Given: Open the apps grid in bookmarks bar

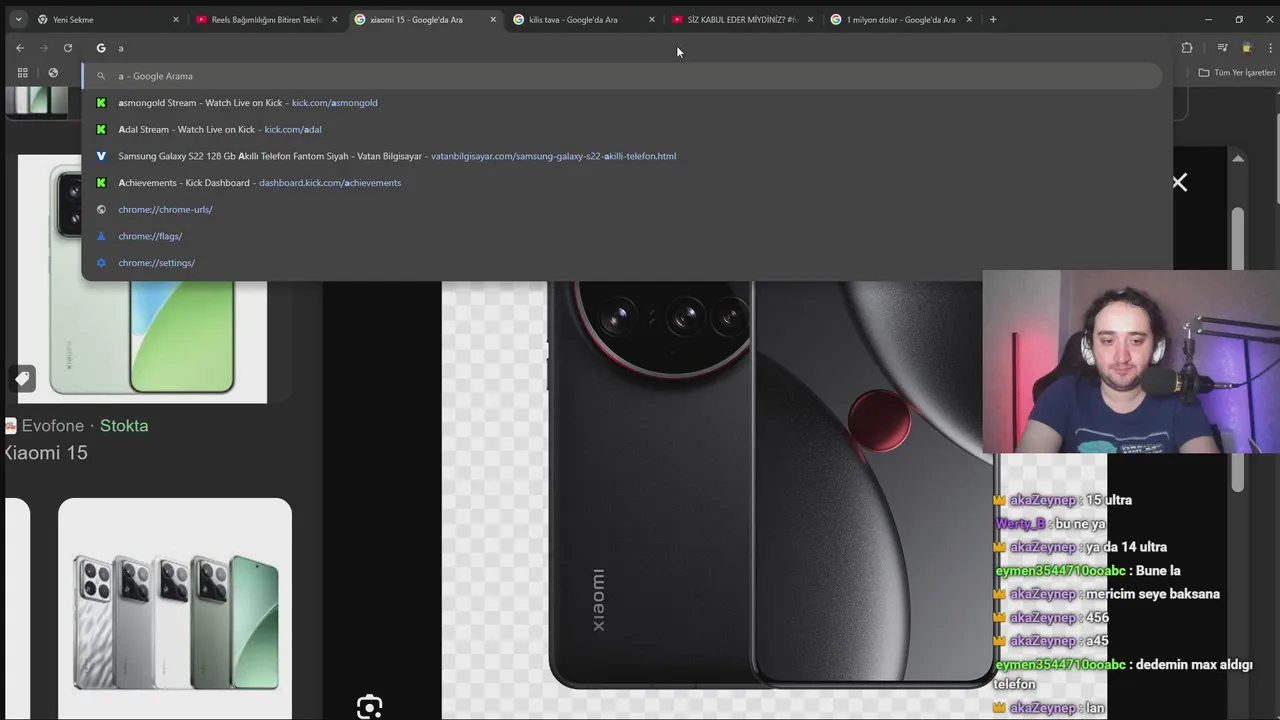Looking at the screenshot, I should pos(22,73).
